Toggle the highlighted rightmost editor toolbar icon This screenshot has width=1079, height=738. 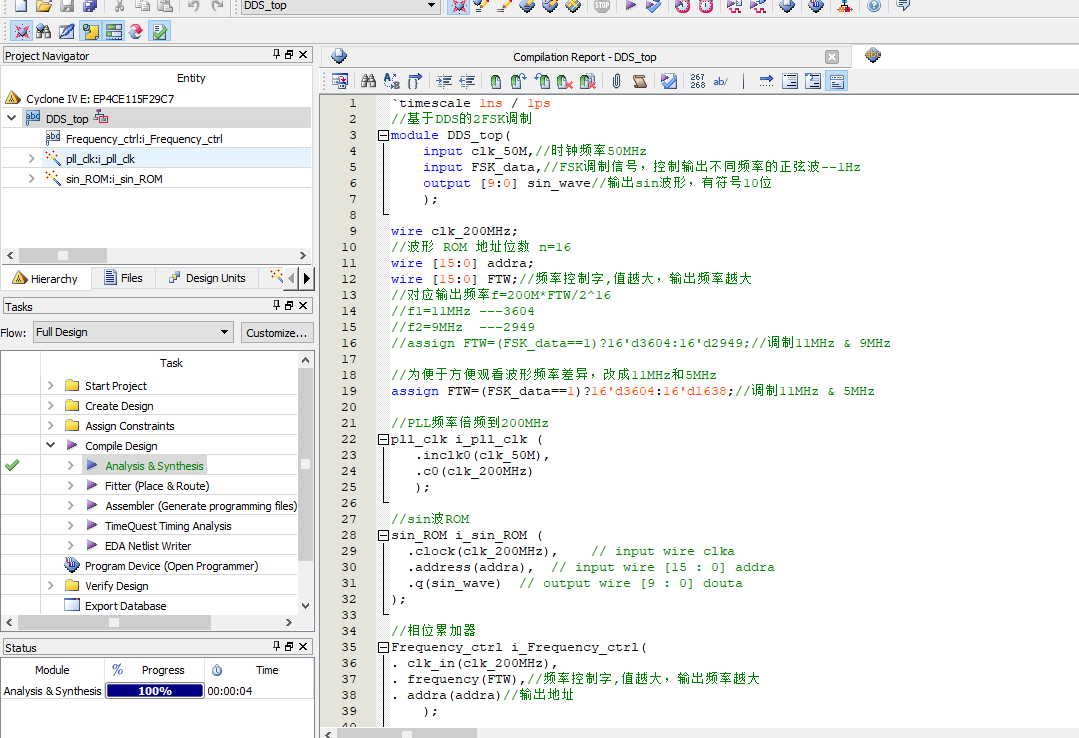(837, 81)
